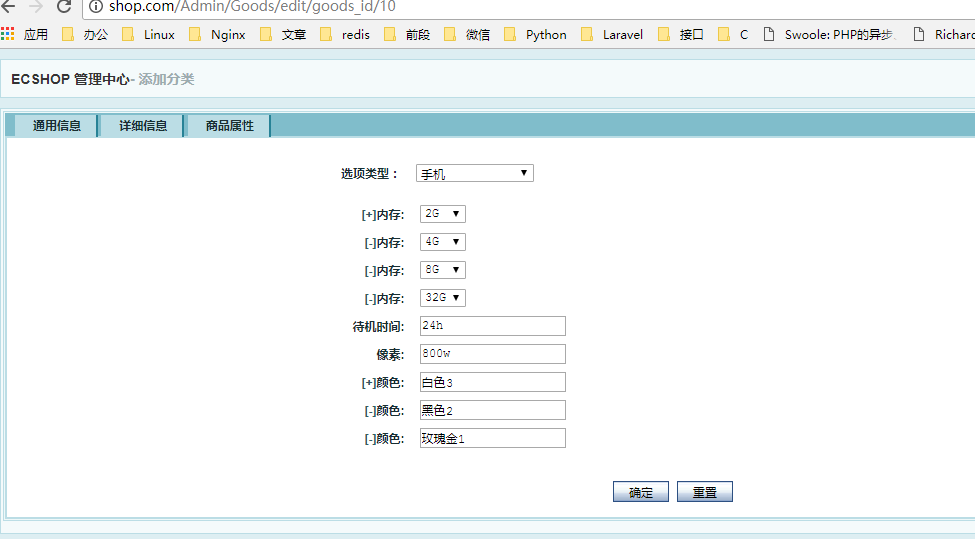Open the 应用 apps grid shortcut
This screenshot has width=975, height=539.
(25, 34)
